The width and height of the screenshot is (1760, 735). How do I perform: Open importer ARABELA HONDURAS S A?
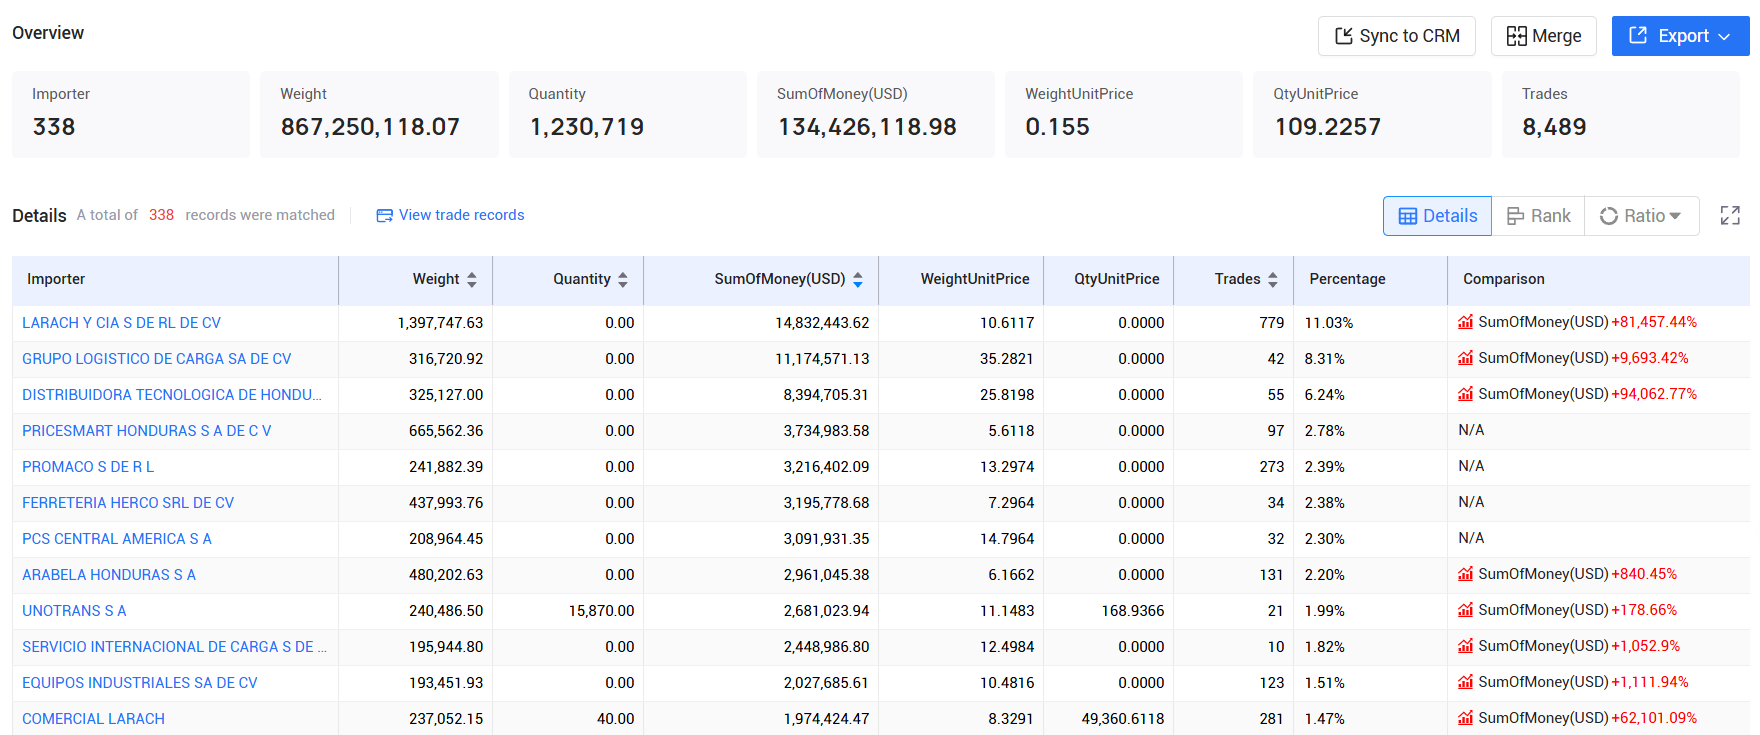point(109,575)
